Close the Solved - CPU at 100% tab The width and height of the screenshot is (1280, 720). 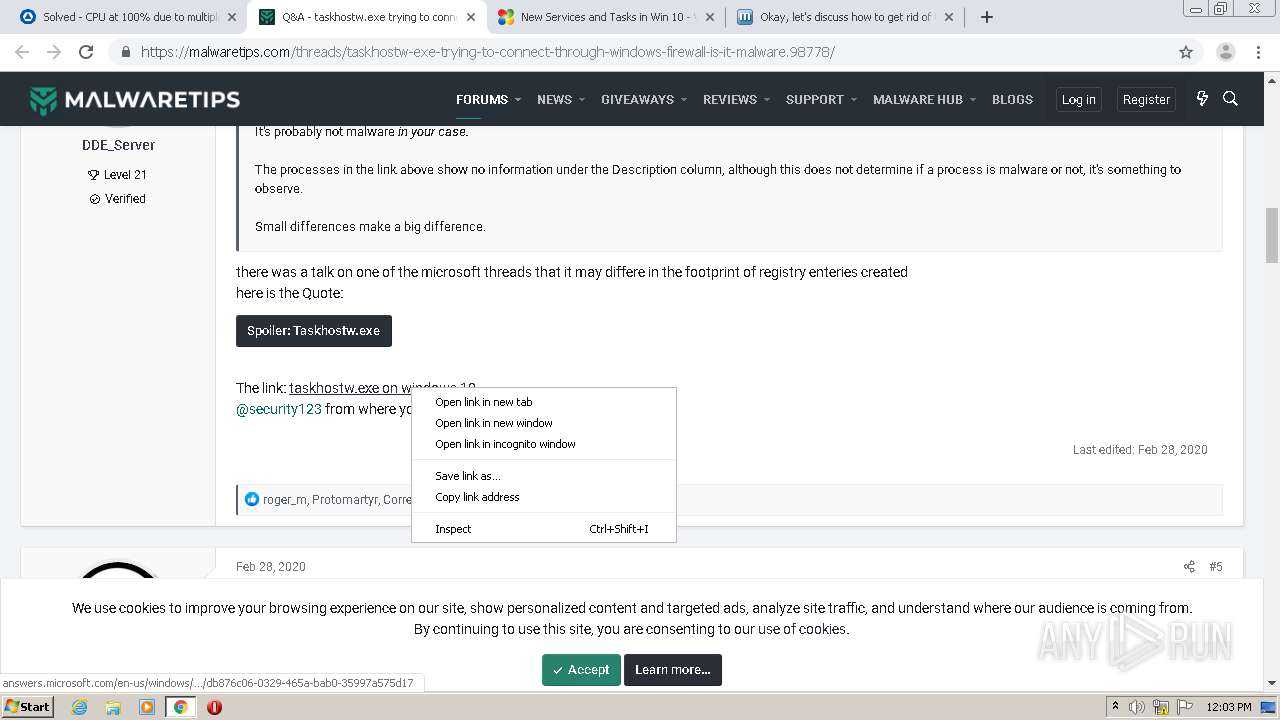pos(233,17)
